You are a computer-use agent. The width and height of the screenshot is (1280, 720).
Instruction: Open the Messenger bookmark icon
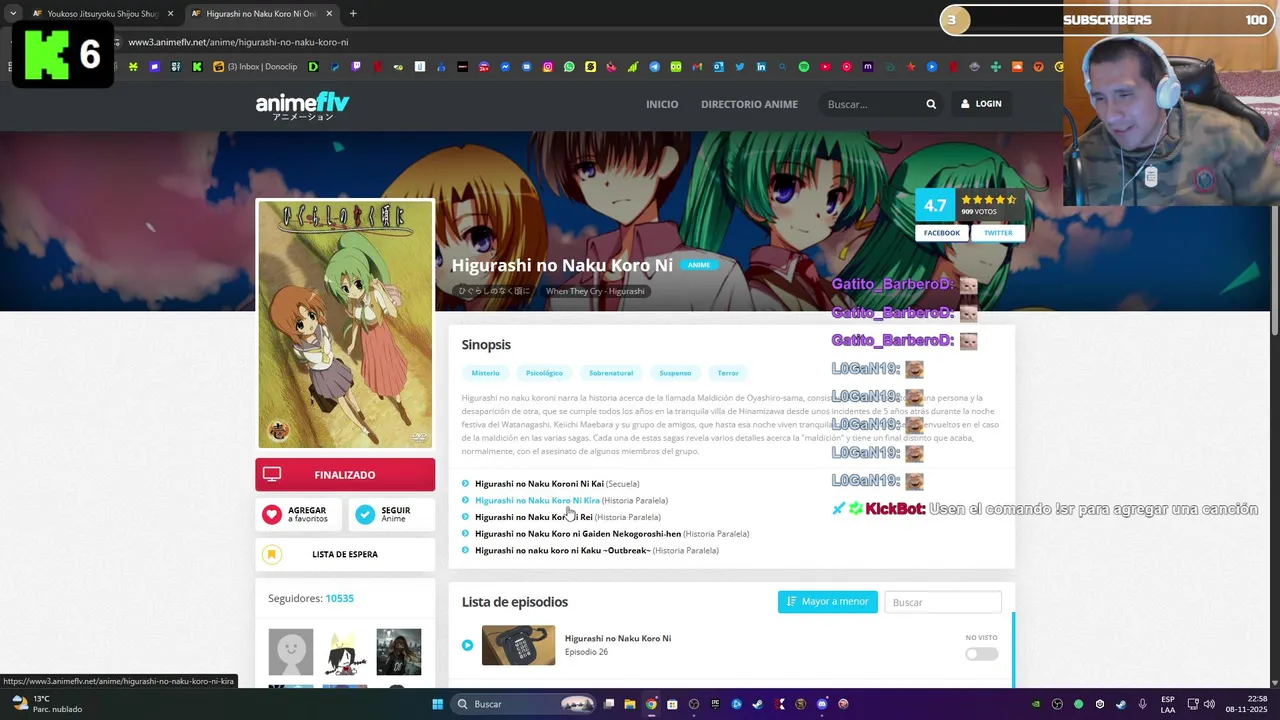[x=505, y=67]
